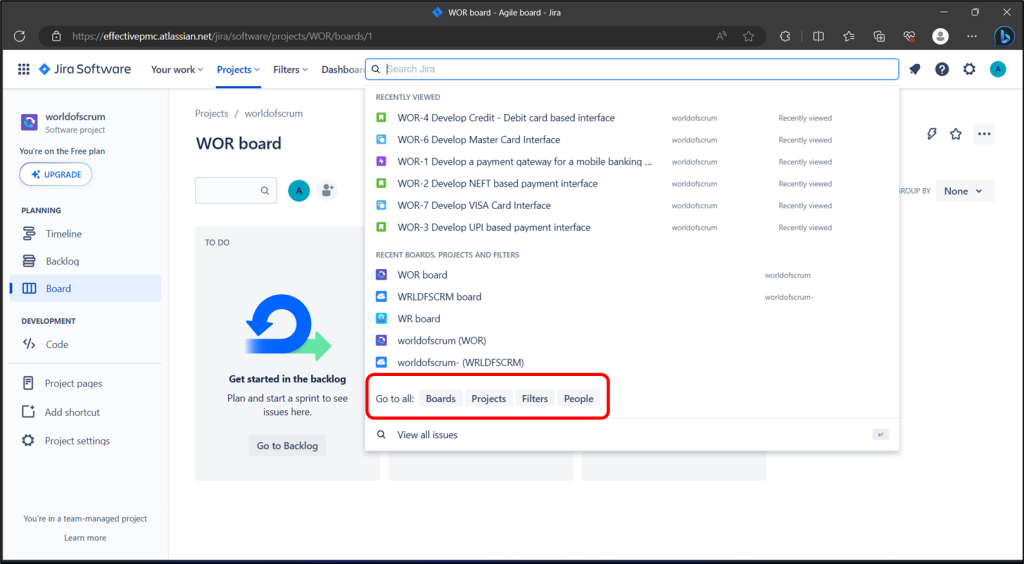Viewport: 1024px width, 564px height.
Task: Go to all People button
Action: coord(579,398)
